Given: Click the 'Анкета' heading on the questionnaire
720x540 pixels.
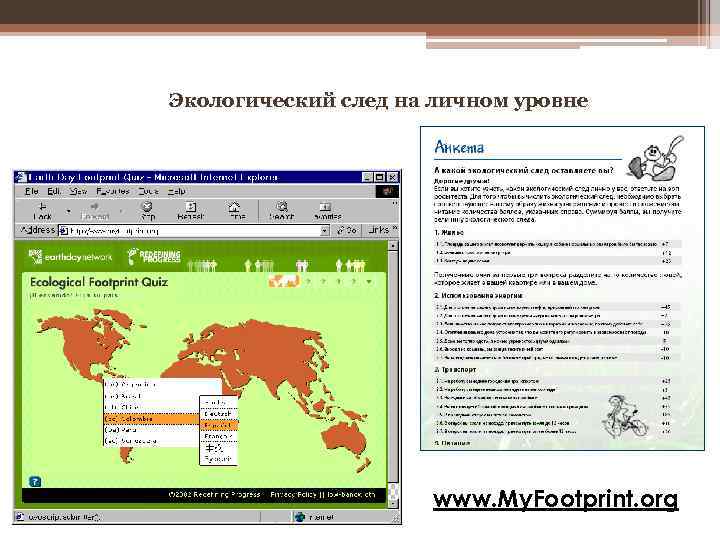Looking at the screenshot, I should click(459, 147).
